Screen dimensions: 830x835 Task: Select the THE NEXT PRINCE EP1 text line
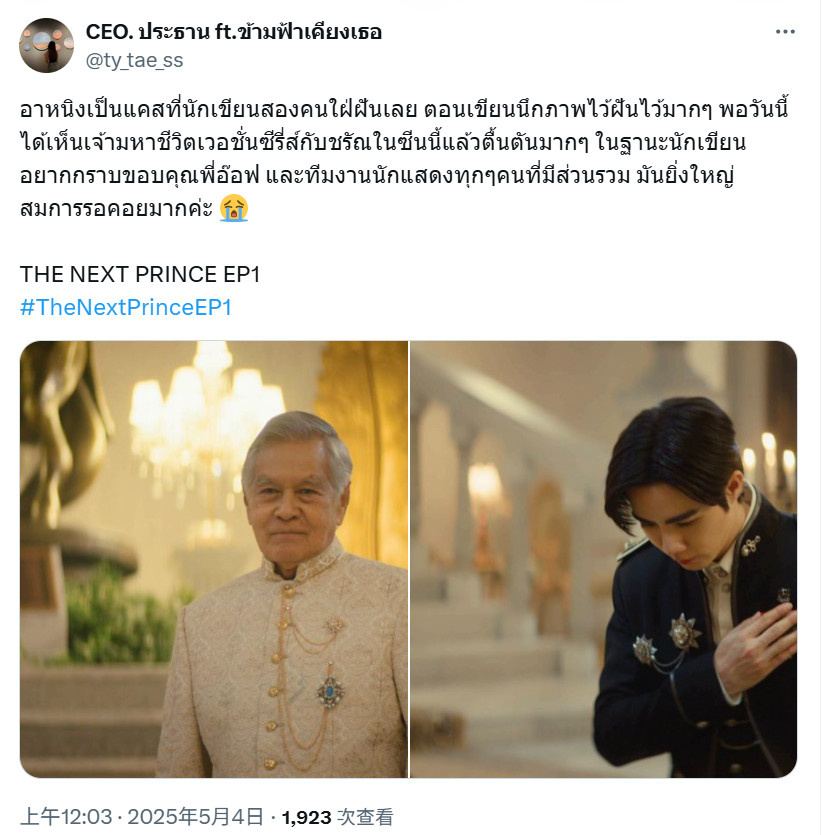tap(140, 274)
